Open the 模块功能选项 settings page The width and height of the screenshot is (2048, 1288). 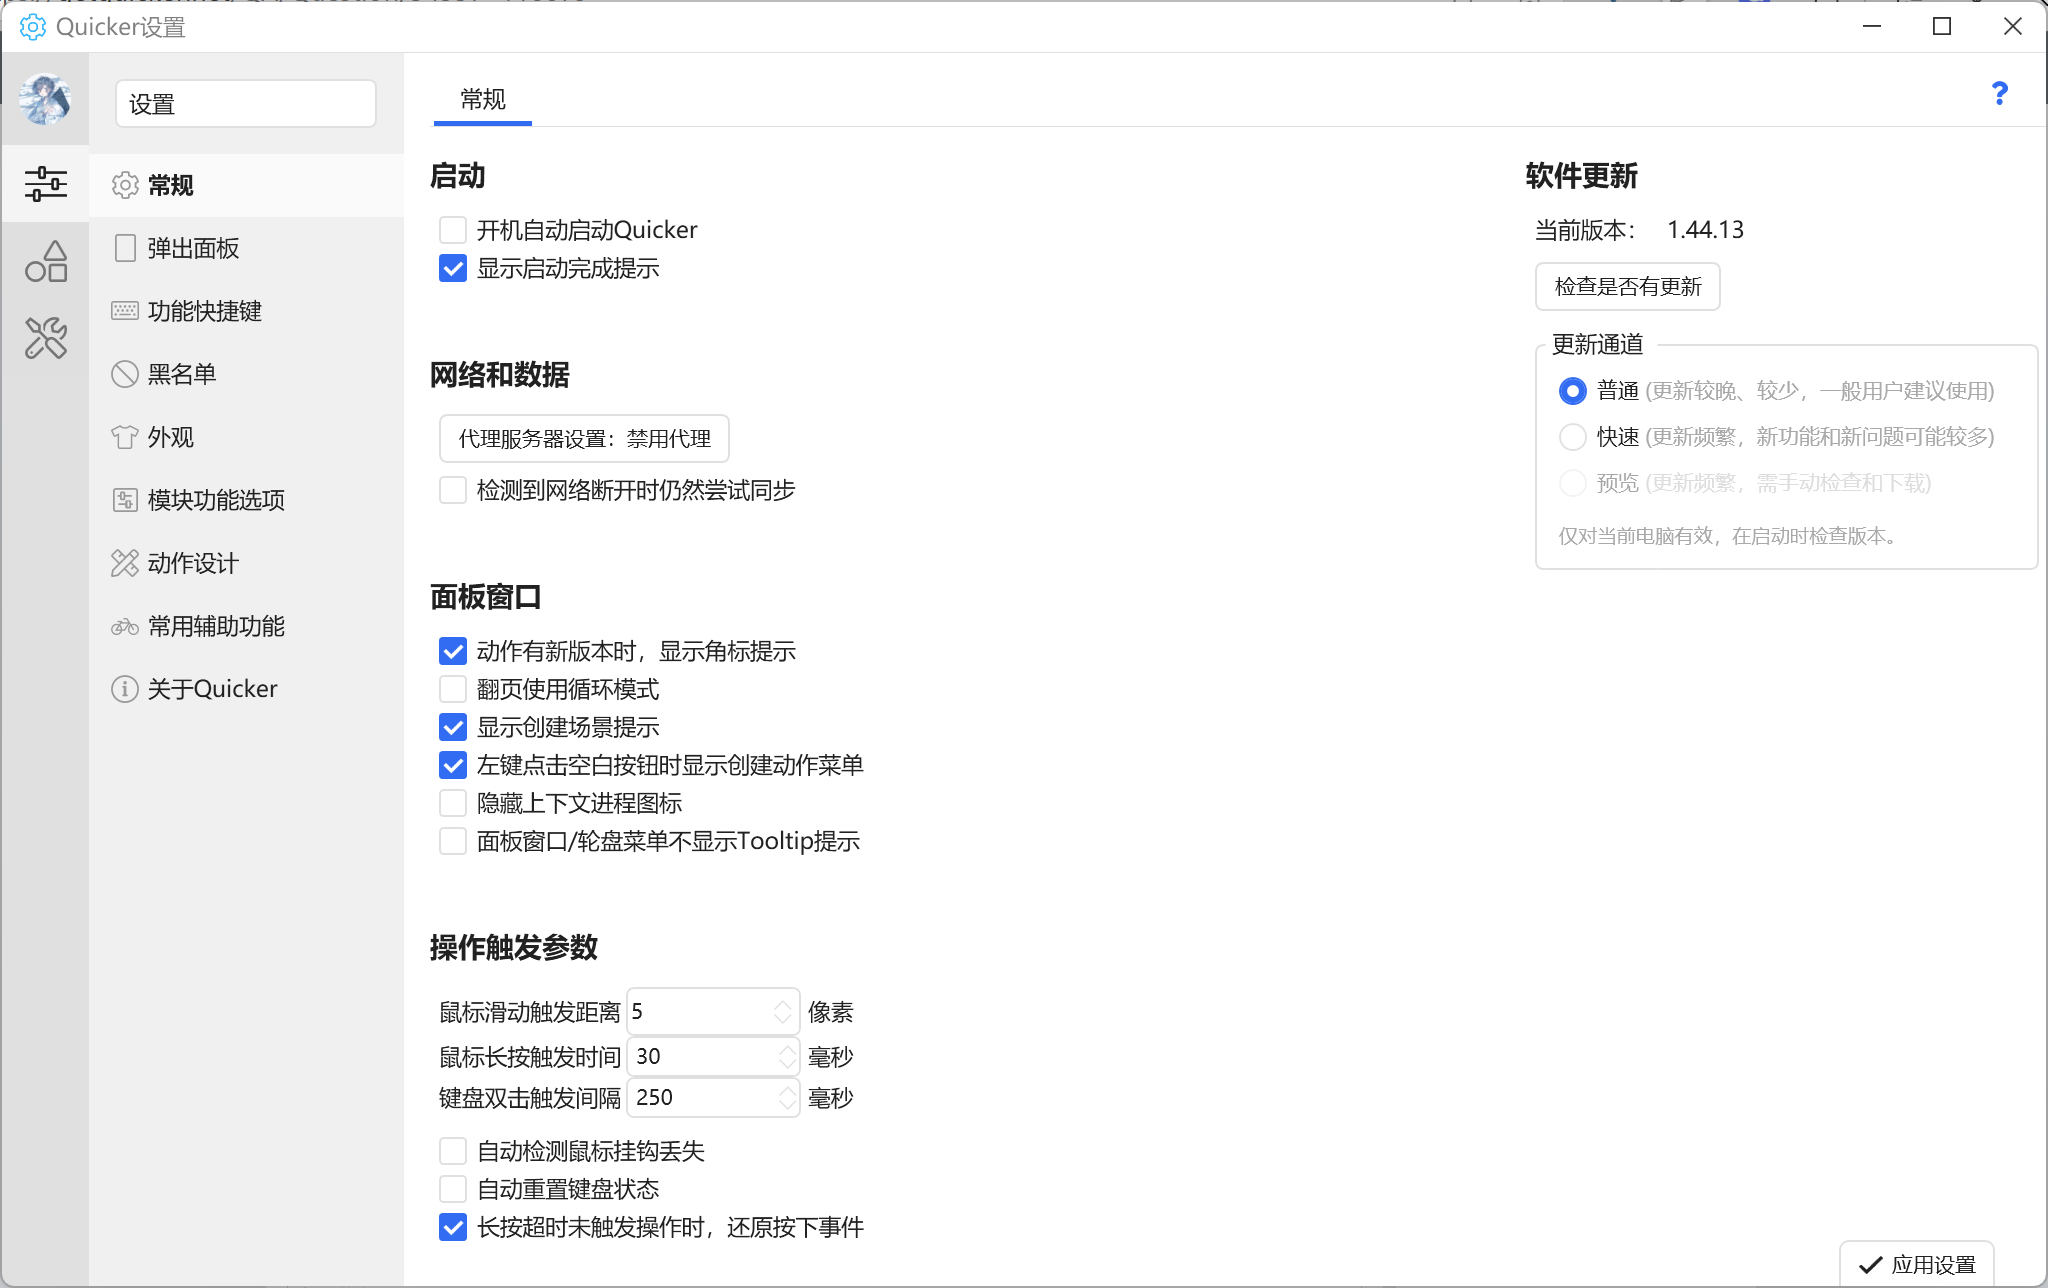[x=246, y=500]
